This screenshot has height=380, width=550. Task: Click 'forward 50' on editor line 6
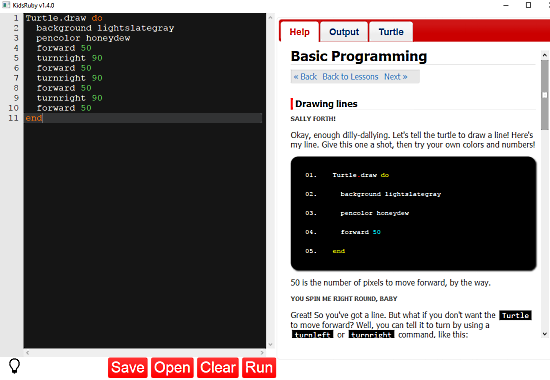coord(64,68)
